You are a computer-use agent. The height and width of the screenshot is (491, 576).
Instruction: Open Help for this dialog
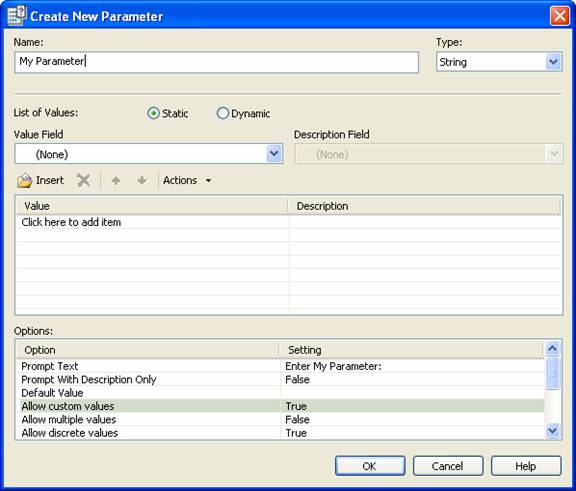[526, 466]
